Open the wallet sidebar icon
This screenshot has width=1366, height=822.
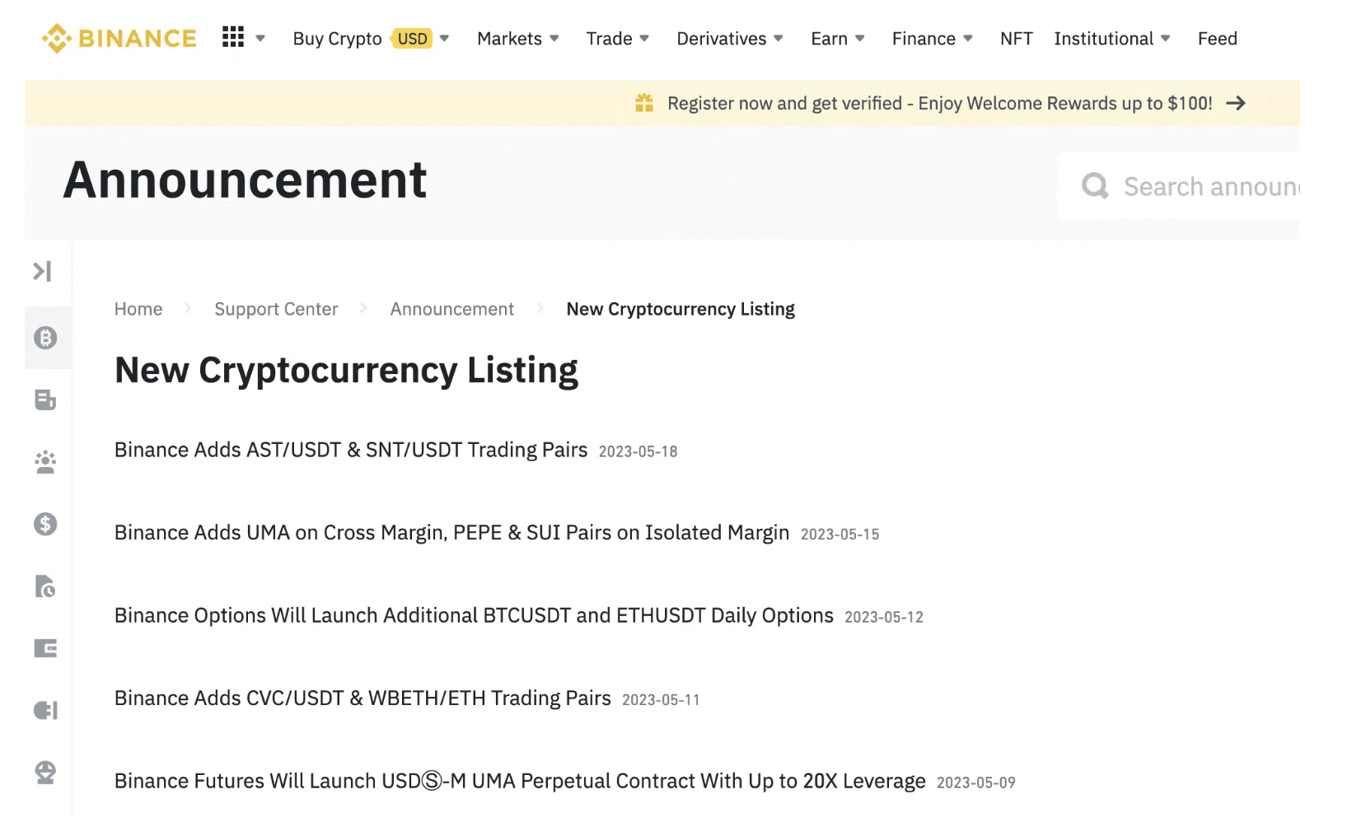45,648
